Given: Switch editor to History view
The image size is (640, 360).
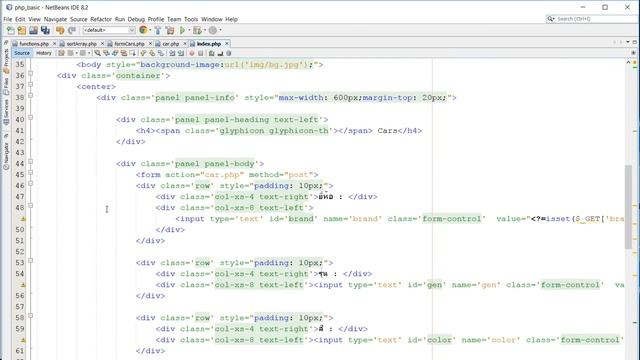Looking at the screenshot, I should [x=44, y=53].
